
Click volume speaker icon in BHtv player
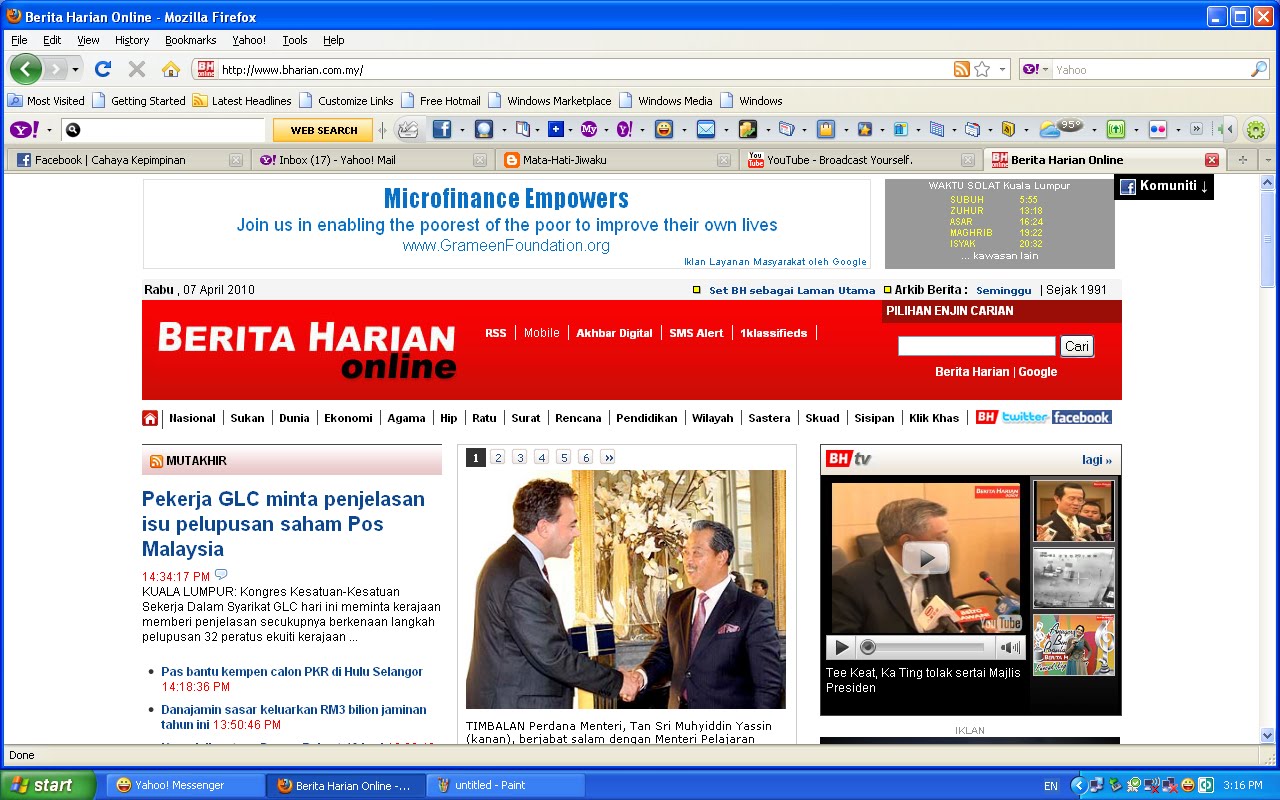pos(1011,647)
